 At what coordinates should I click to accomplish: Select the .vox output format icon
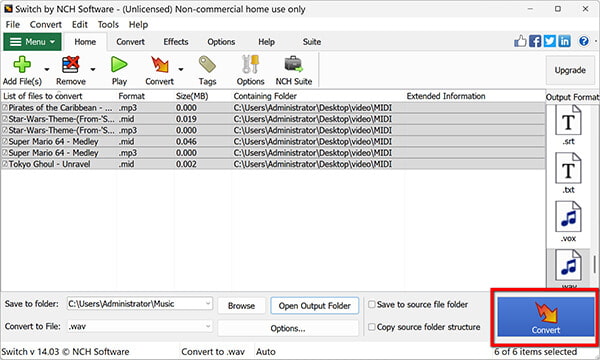[x=568, y=217]
